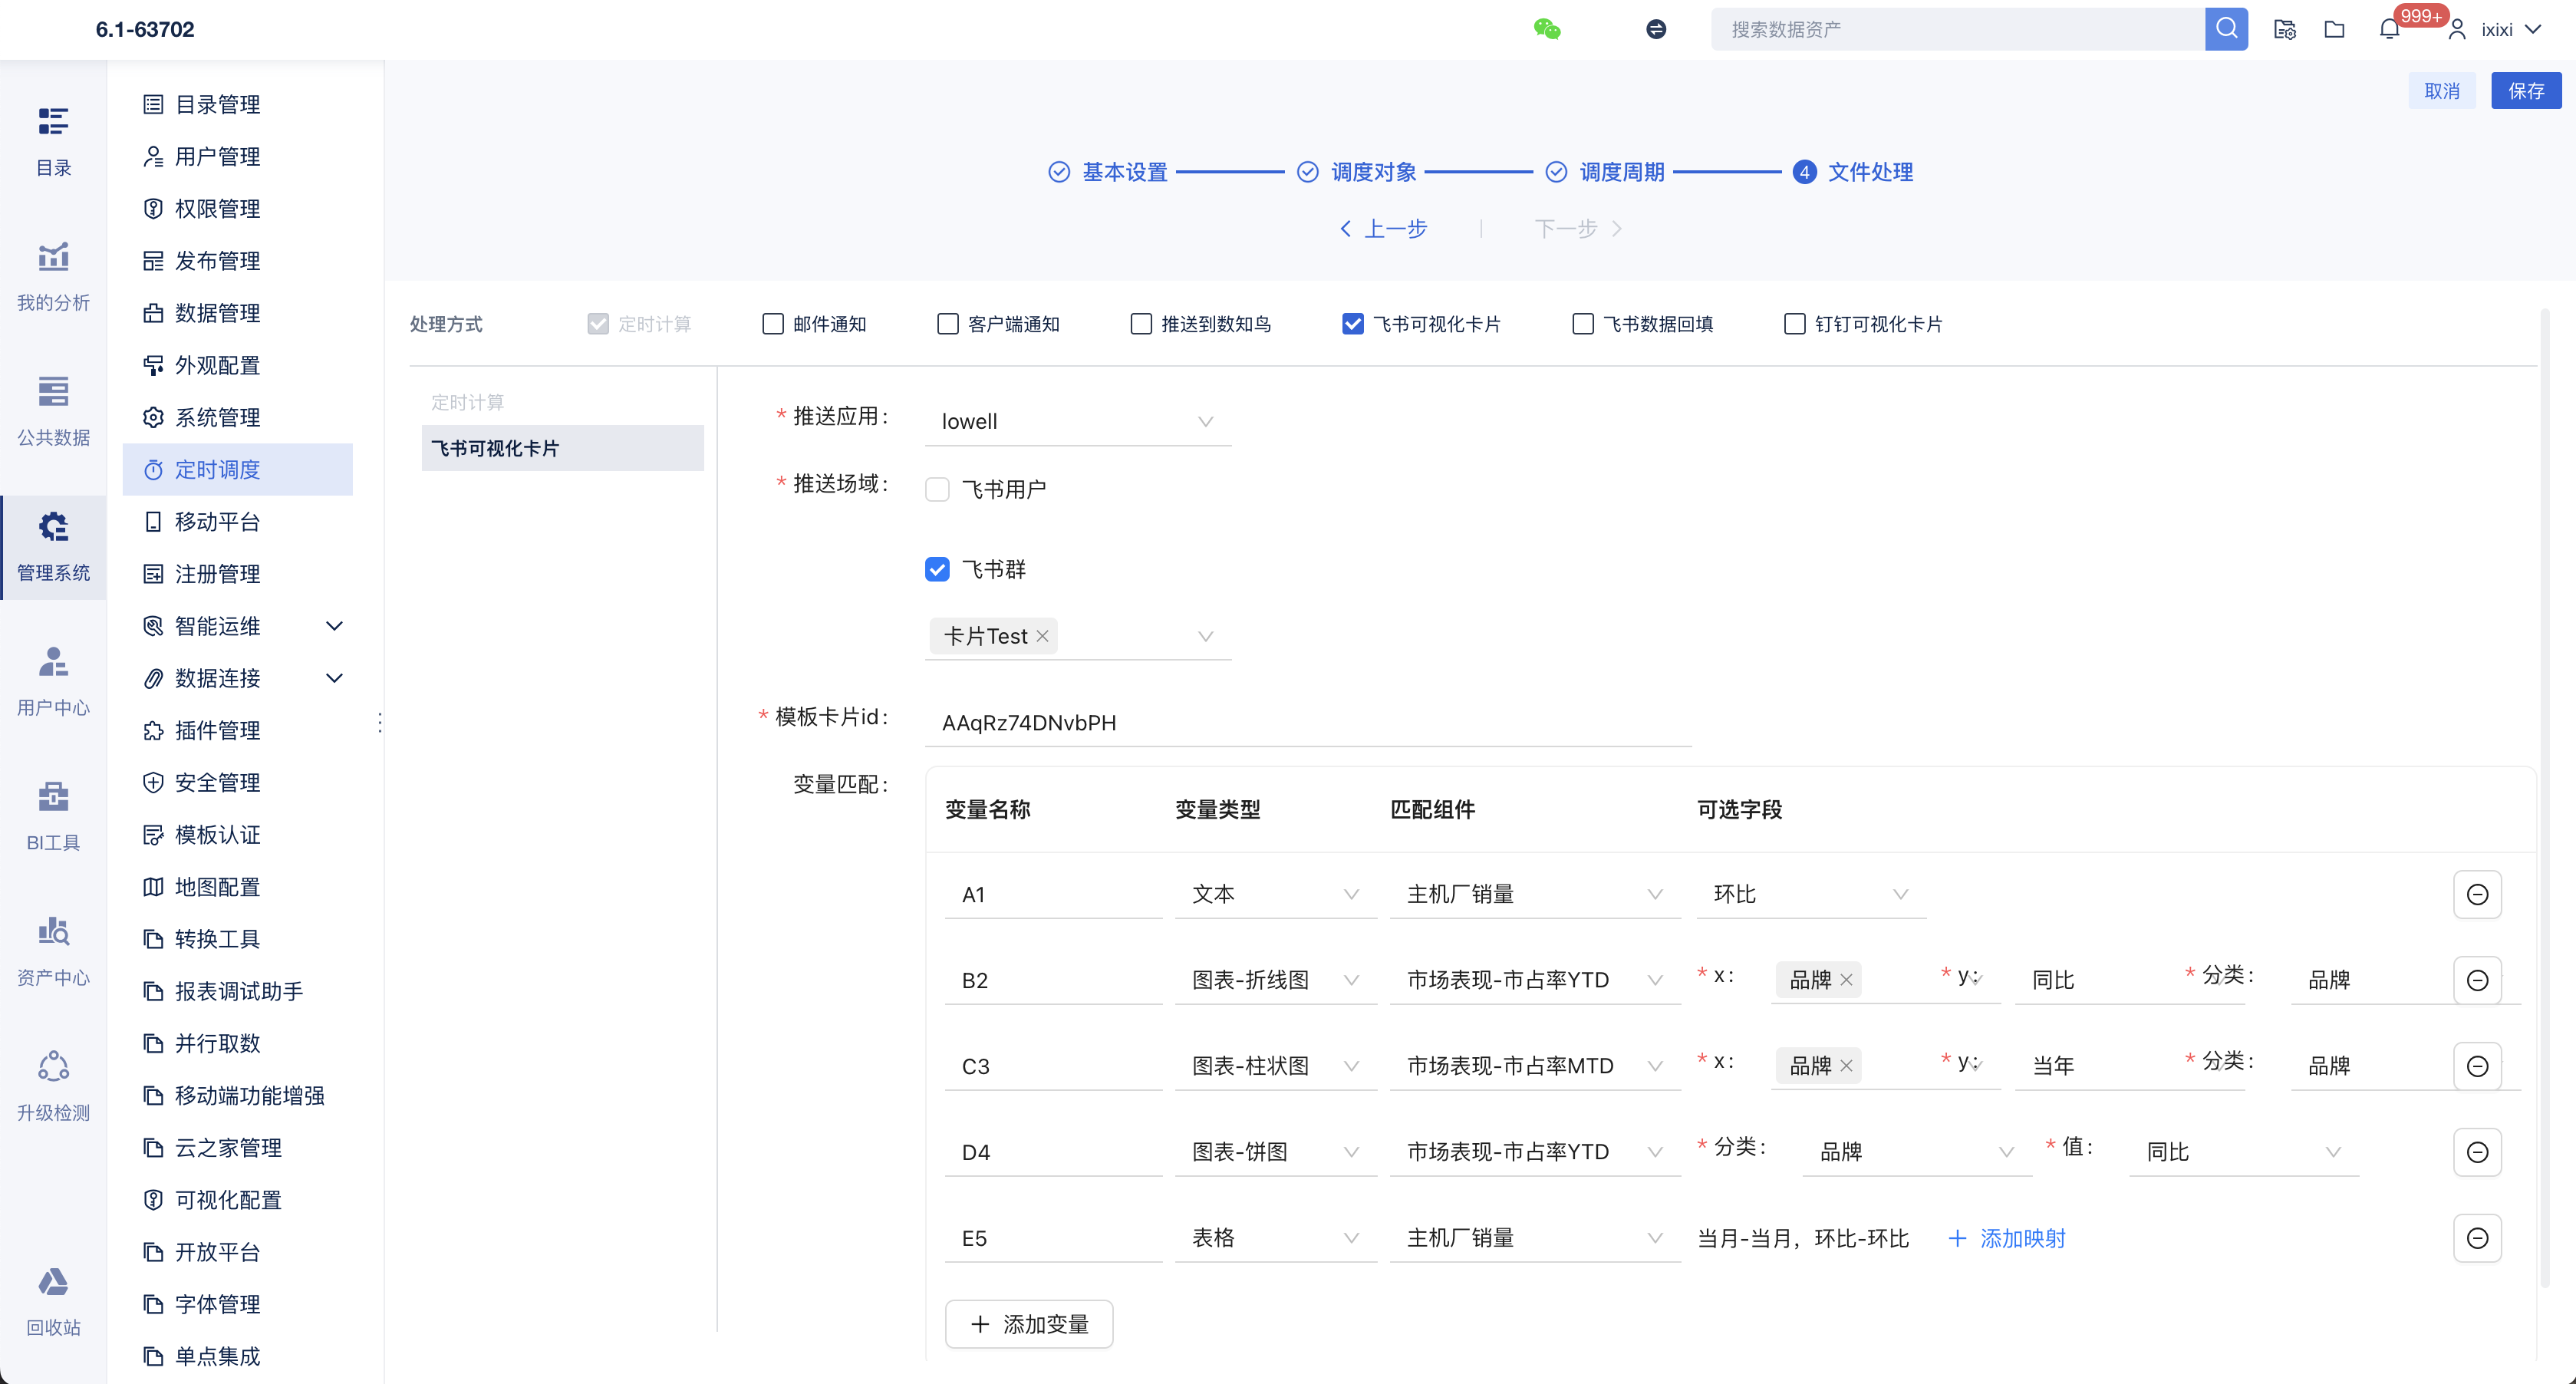Click the 保存 button

pos(2525,91)
